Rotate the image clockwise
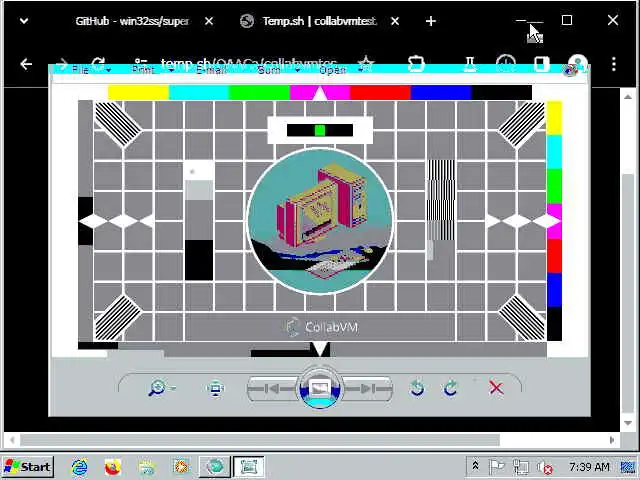The width and height of the screenshot is (640, 480). [451, 388]
